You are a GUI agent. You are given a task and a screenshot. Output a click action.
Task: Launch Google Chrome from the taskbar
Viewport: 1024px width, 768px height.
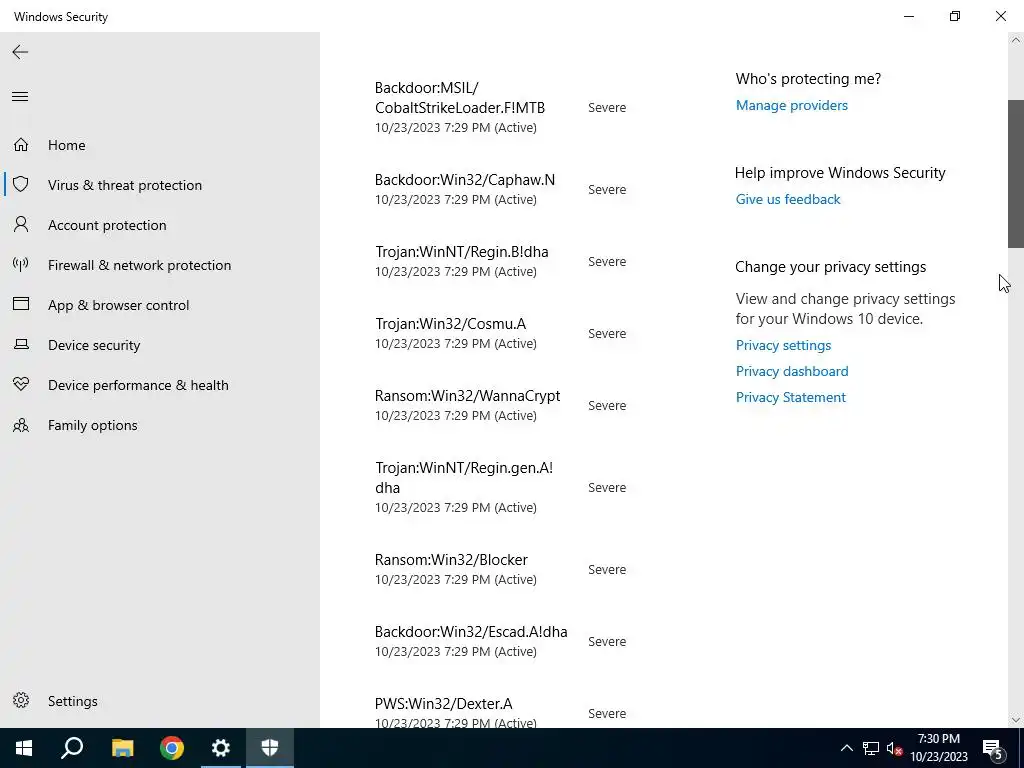(x=172, y=748)
